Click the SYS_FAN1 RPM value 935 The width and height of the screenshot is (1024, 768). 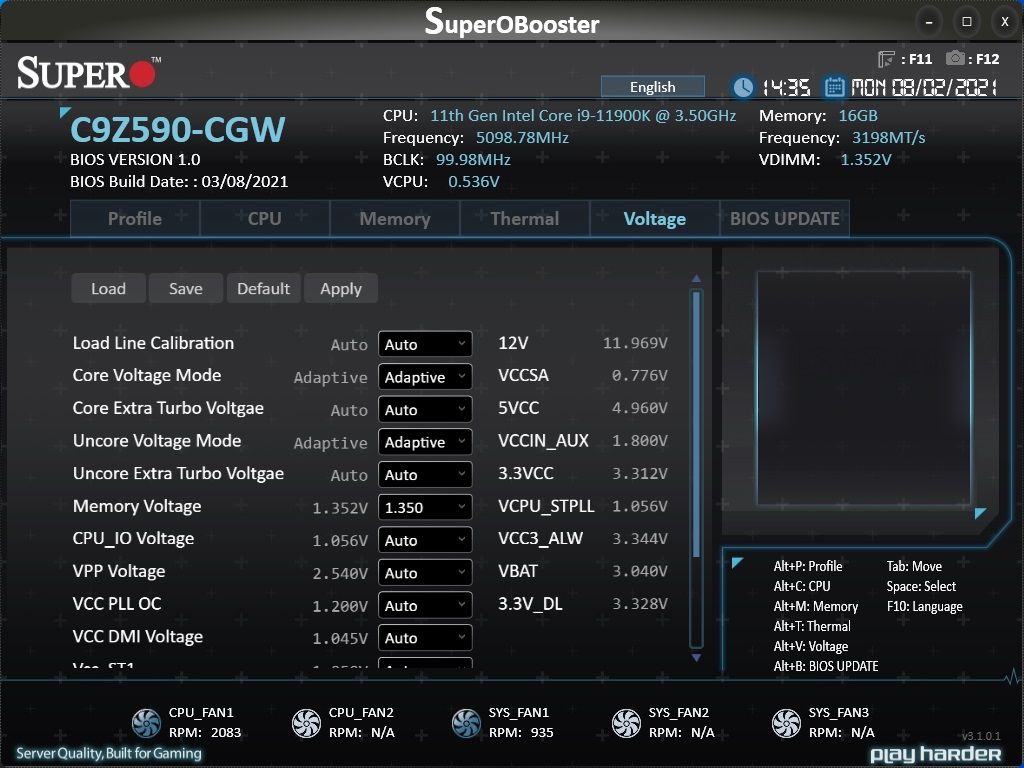[542, 733]
